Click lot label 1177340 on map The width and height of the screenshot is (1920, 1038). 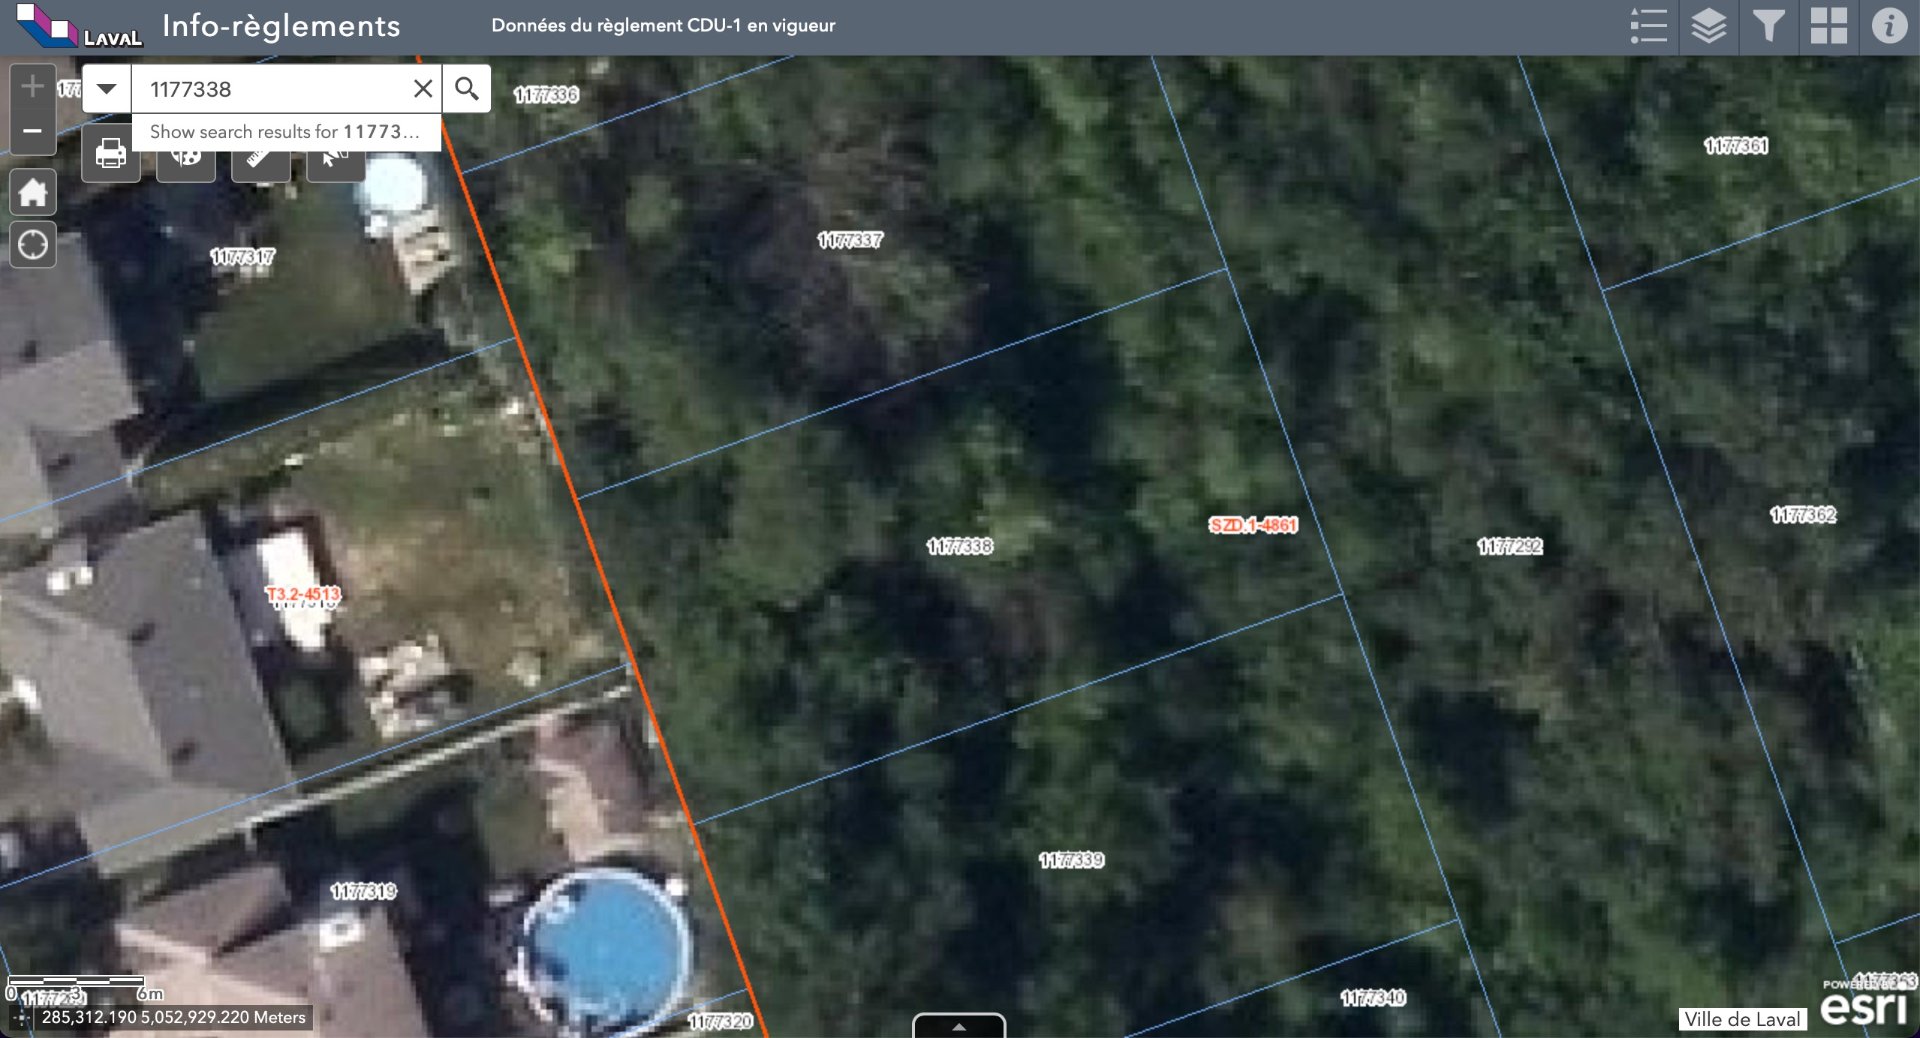pyautogui.click(x=1373, y=998)
